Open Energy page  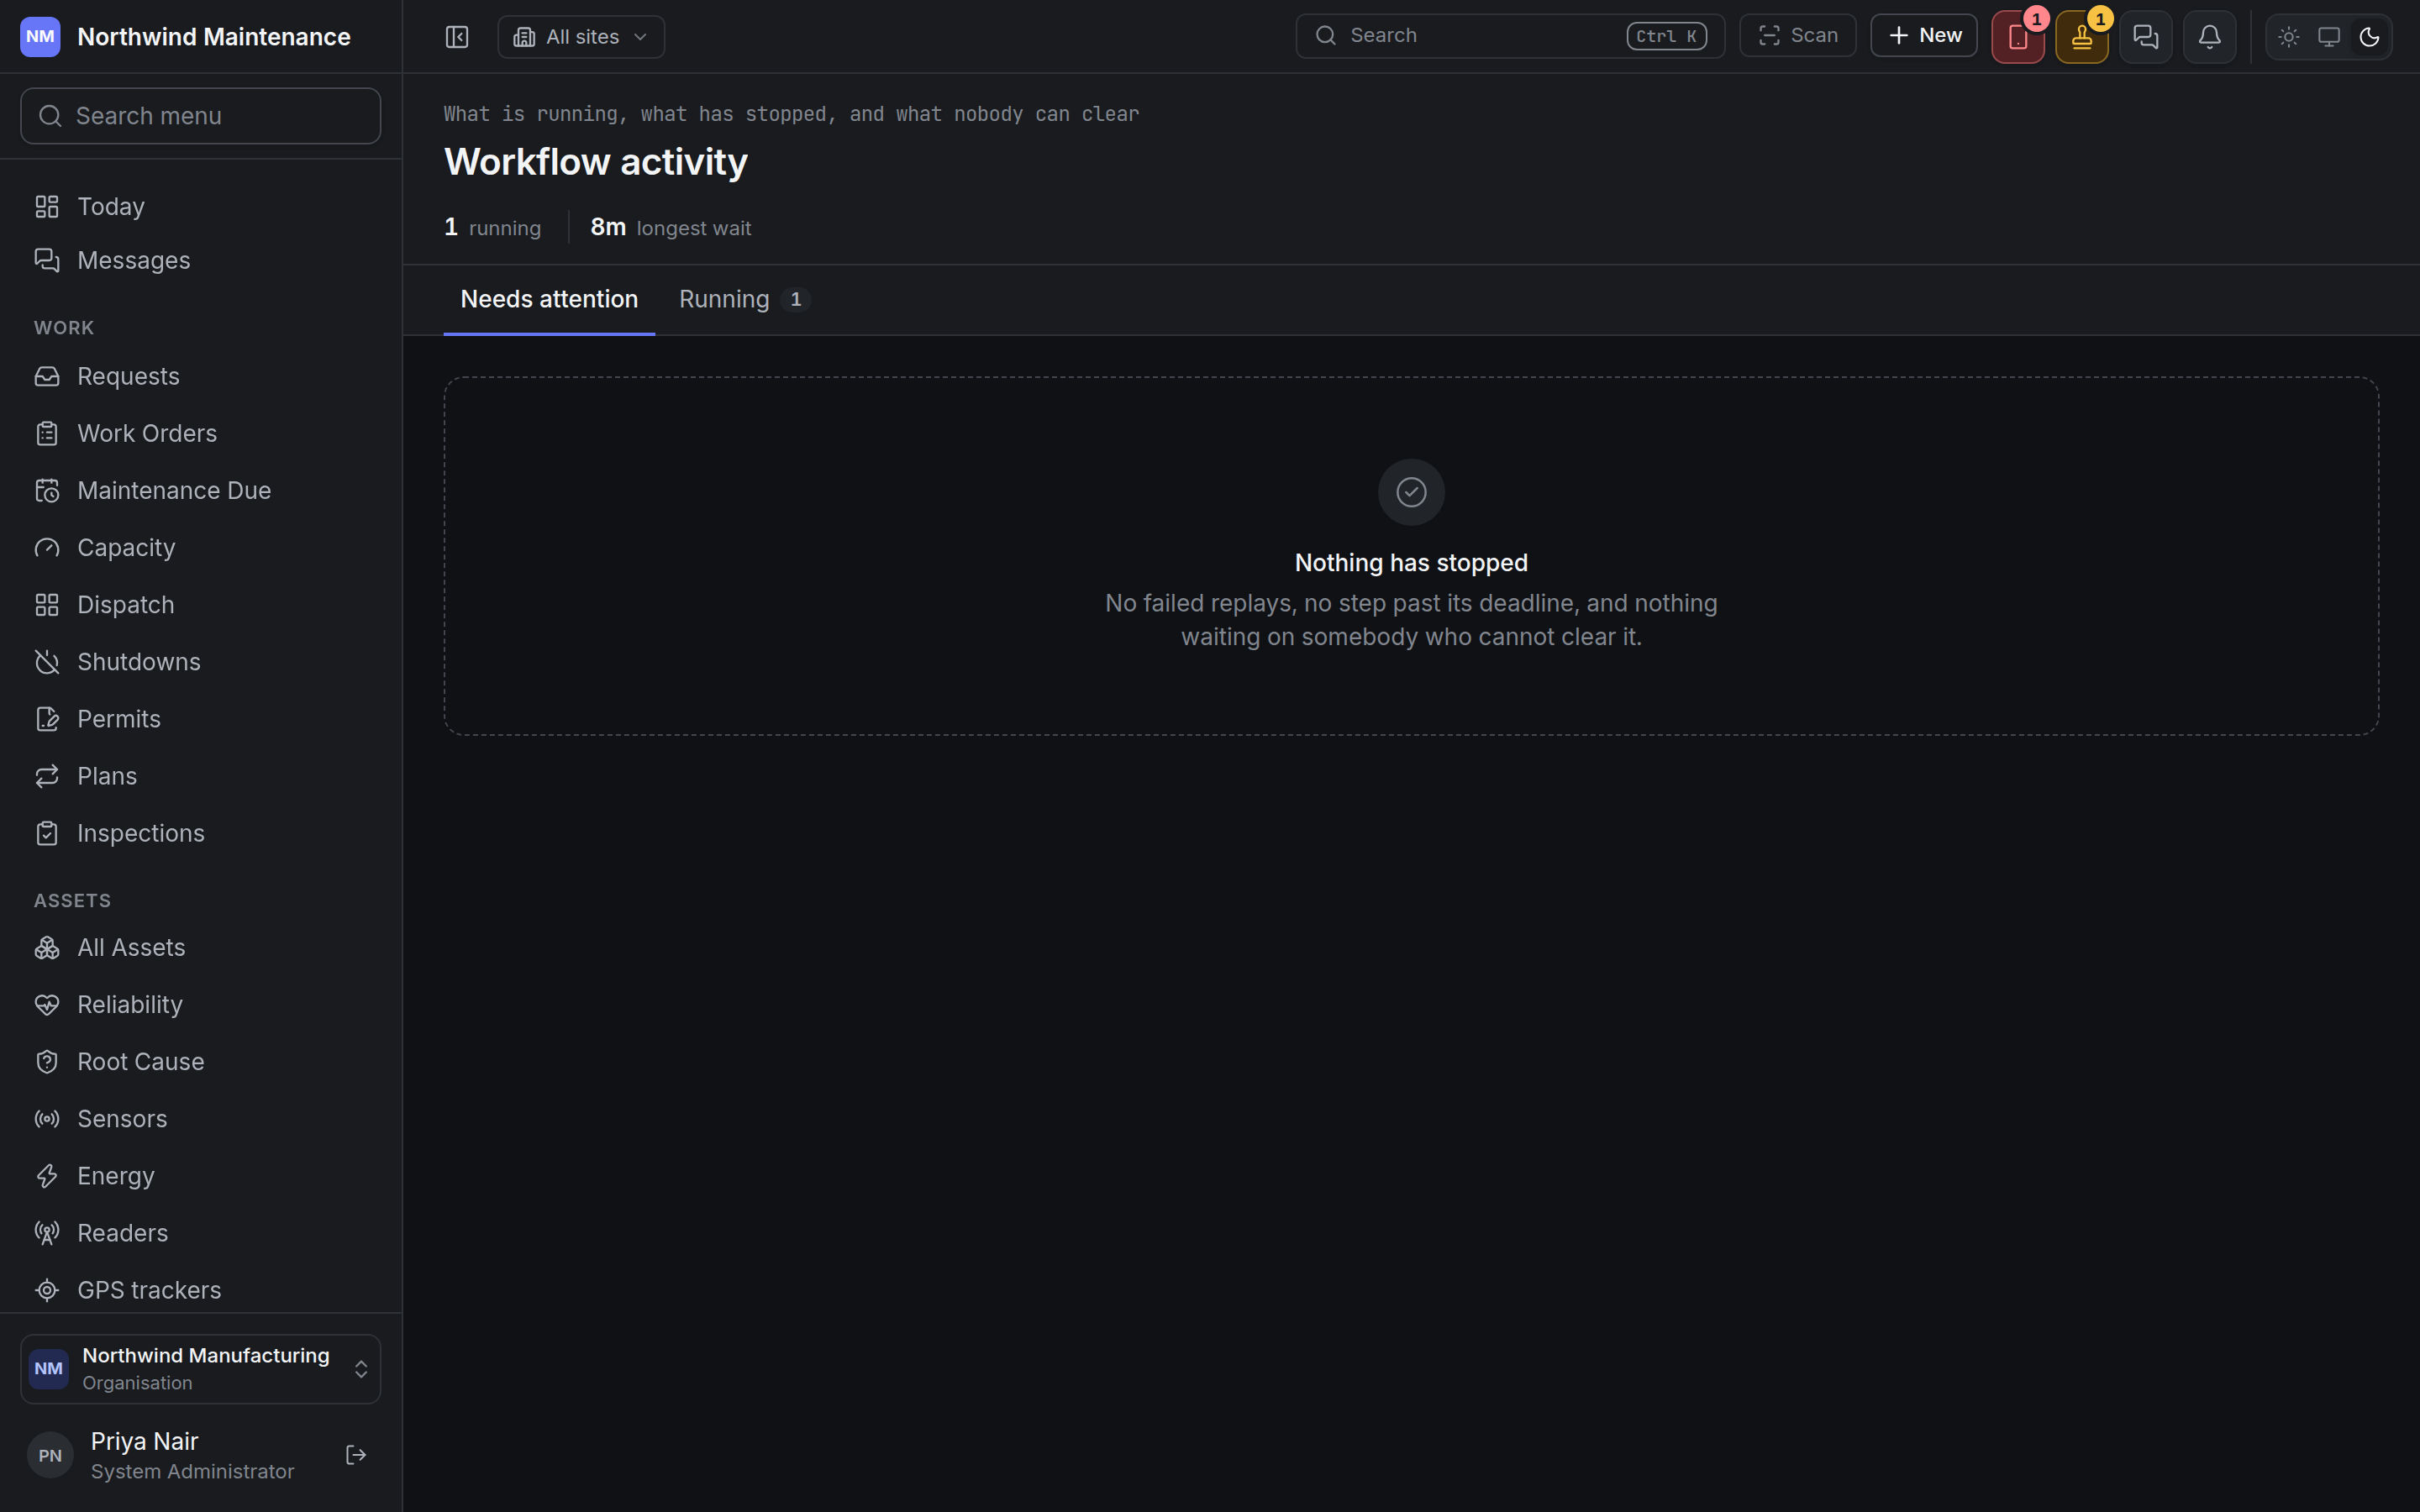(201, 1175)
